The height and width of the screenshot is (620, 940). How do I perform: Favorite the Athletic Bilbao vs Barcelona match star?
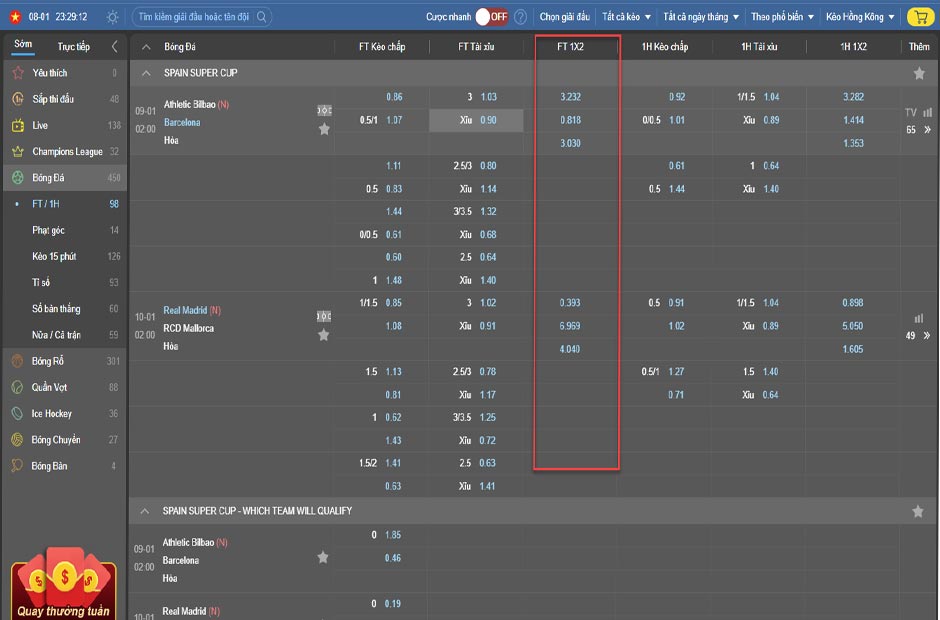pos(324,129)
